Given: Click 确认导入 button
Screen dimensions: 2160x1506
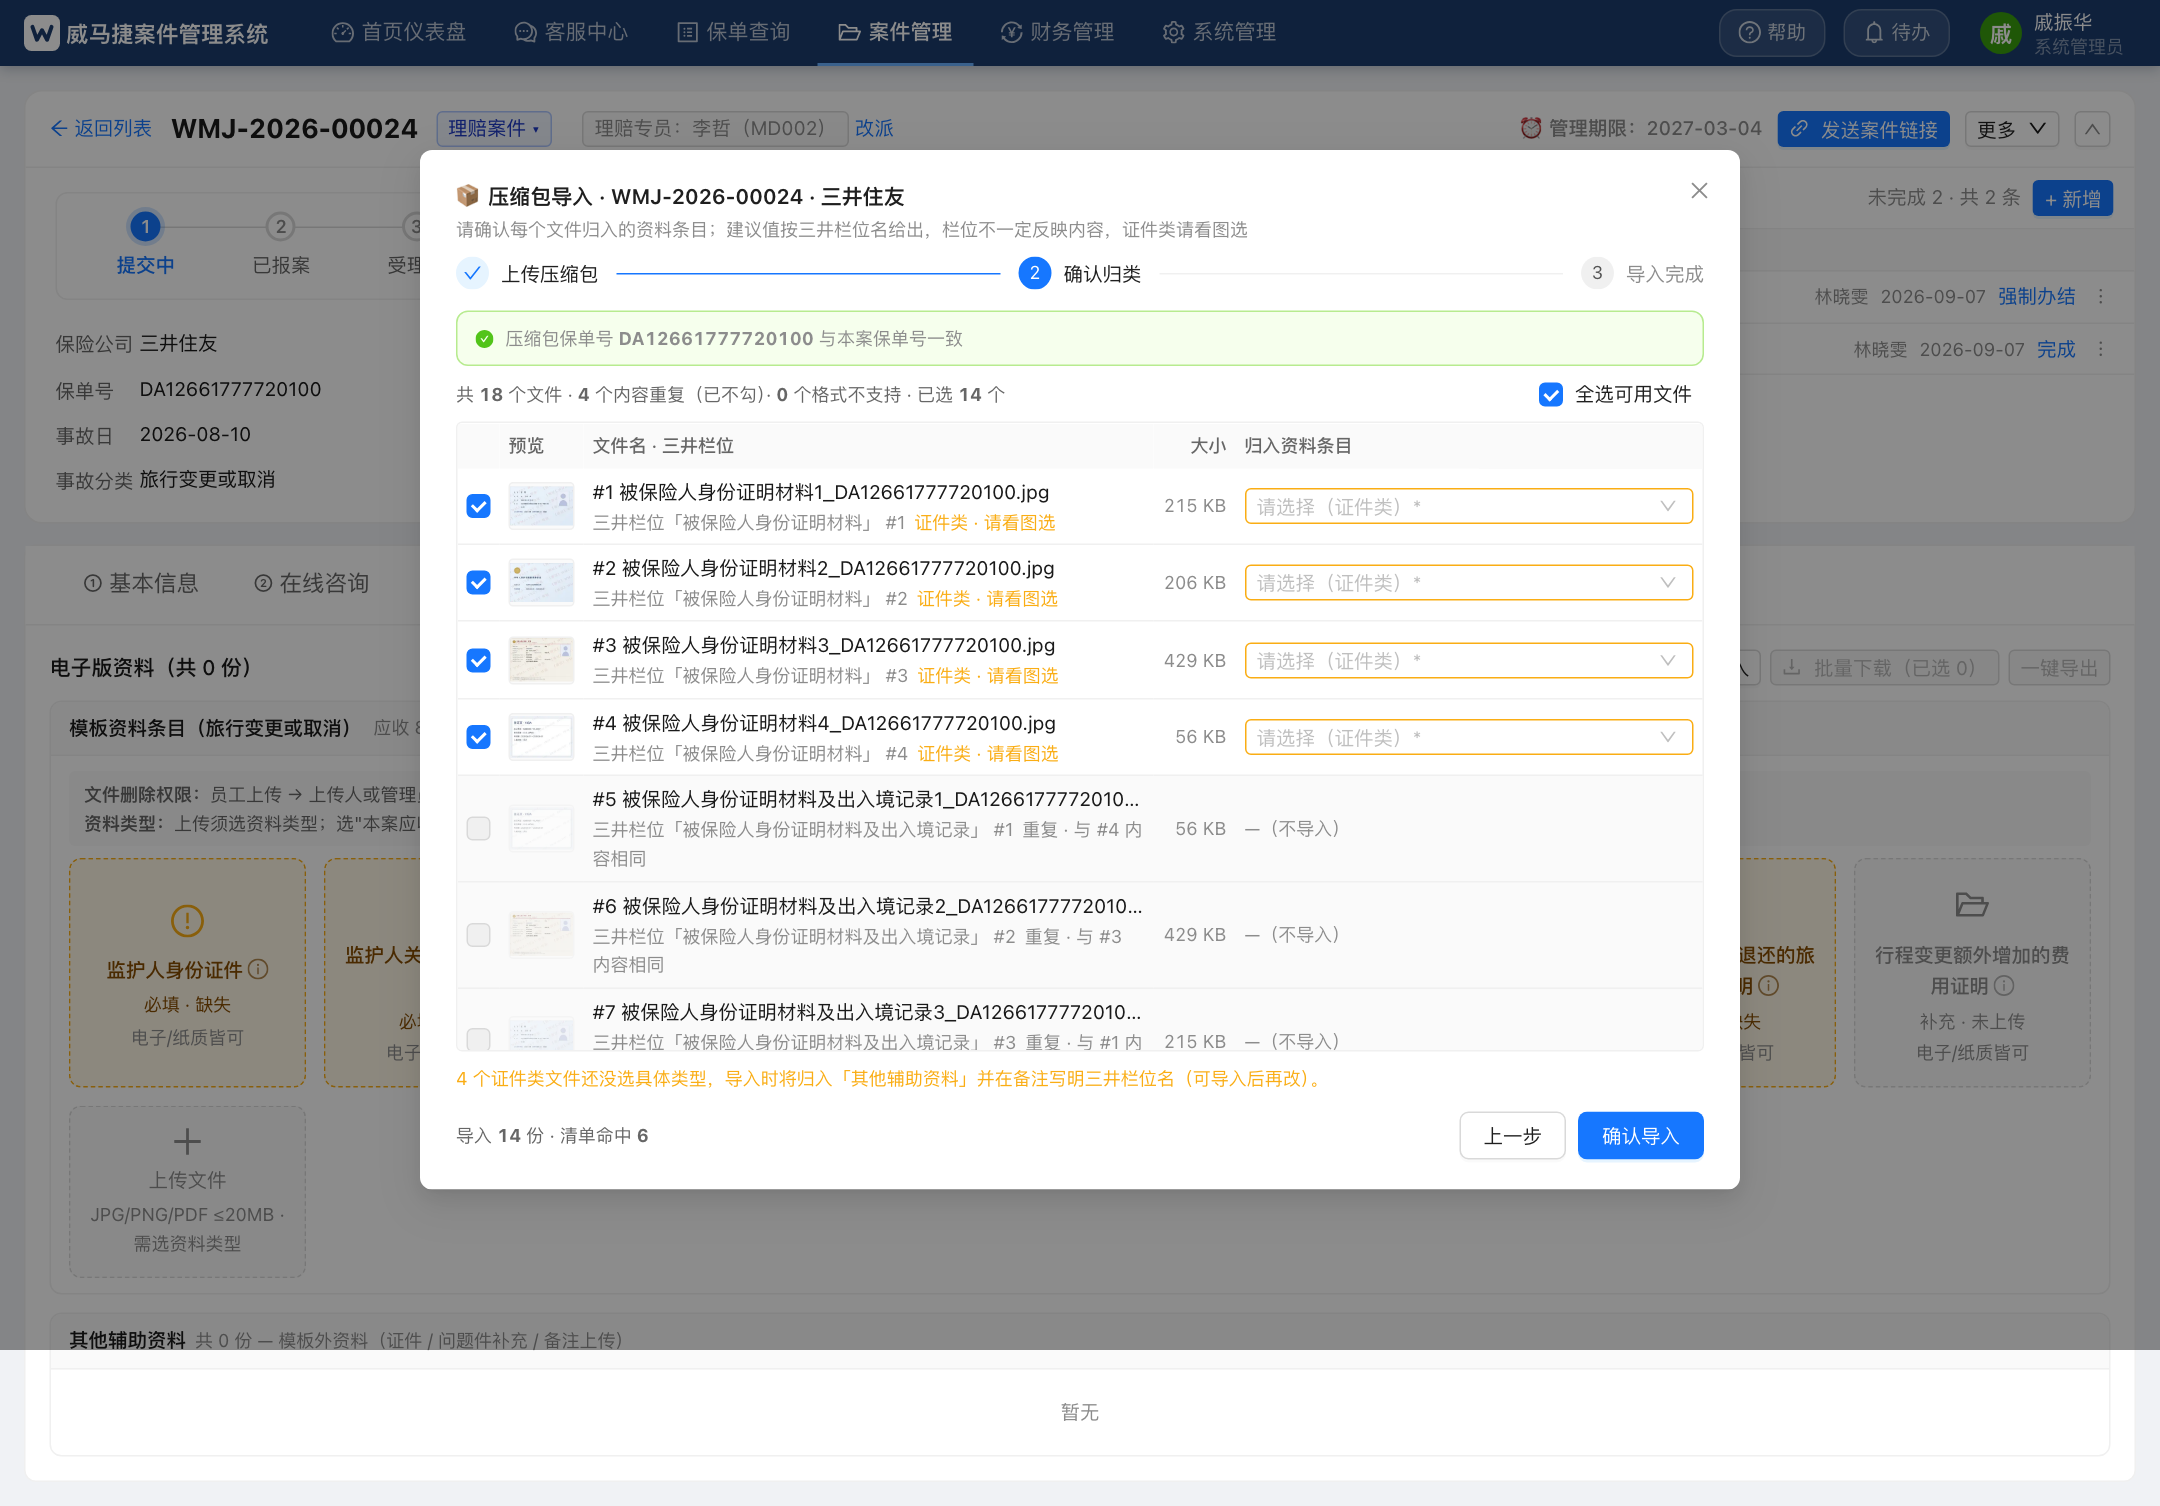Looking at the screenshot, I should 1640,1136.
